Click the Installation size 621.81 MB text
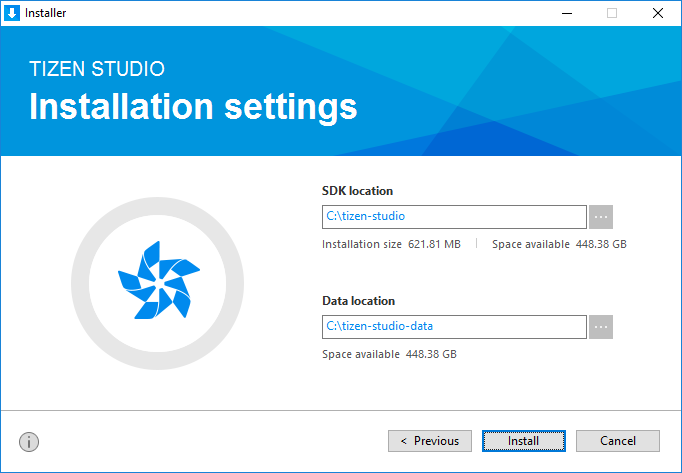Viewport: 682px width, 473px height. click(391, 244)
